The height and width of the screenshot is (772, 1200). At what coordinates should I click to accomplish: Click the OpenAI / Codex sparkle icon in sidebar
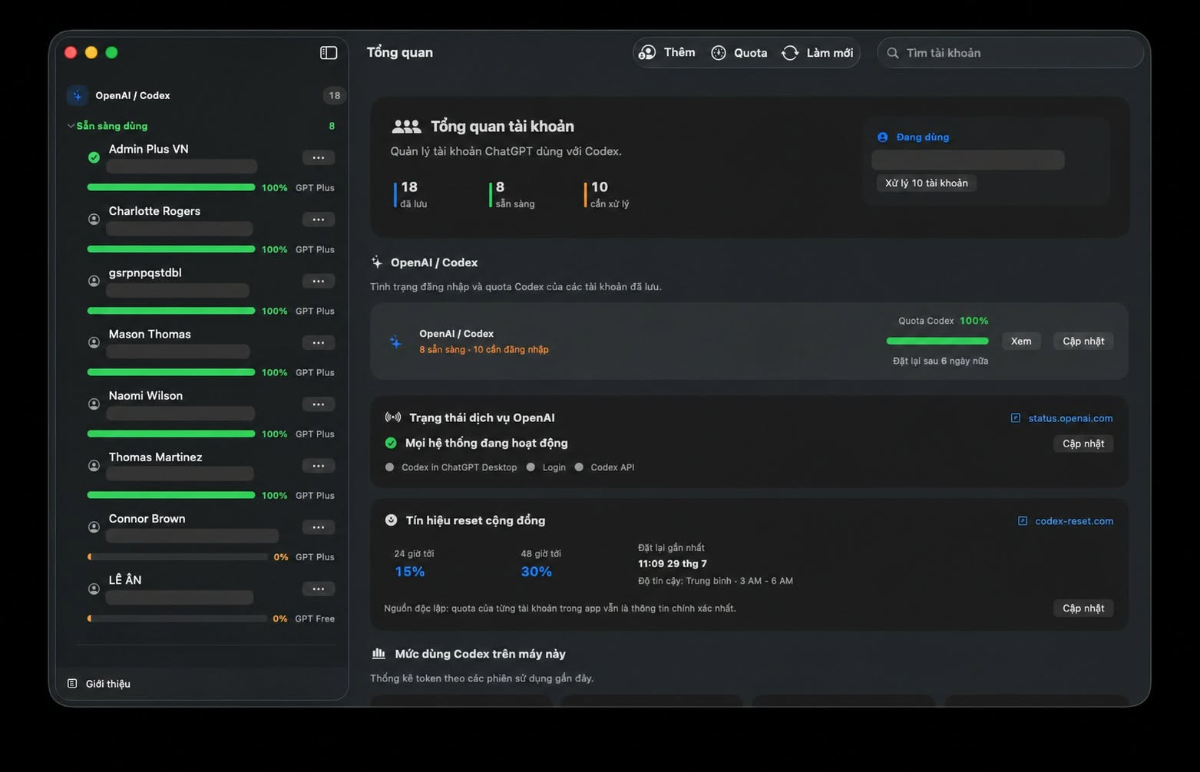77,96
